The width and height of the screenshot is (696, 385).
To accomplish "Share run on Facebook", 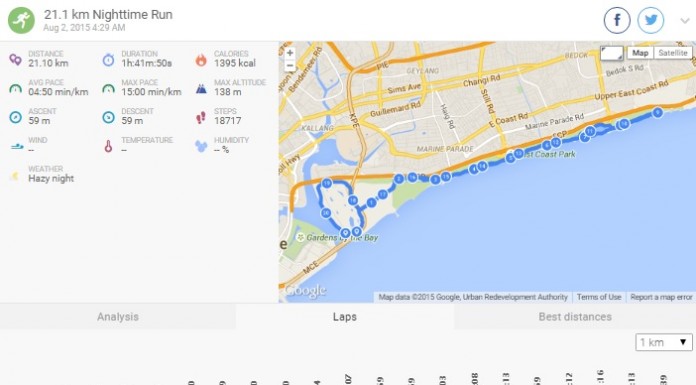I will pyautogui.click(x=617, y=20).
